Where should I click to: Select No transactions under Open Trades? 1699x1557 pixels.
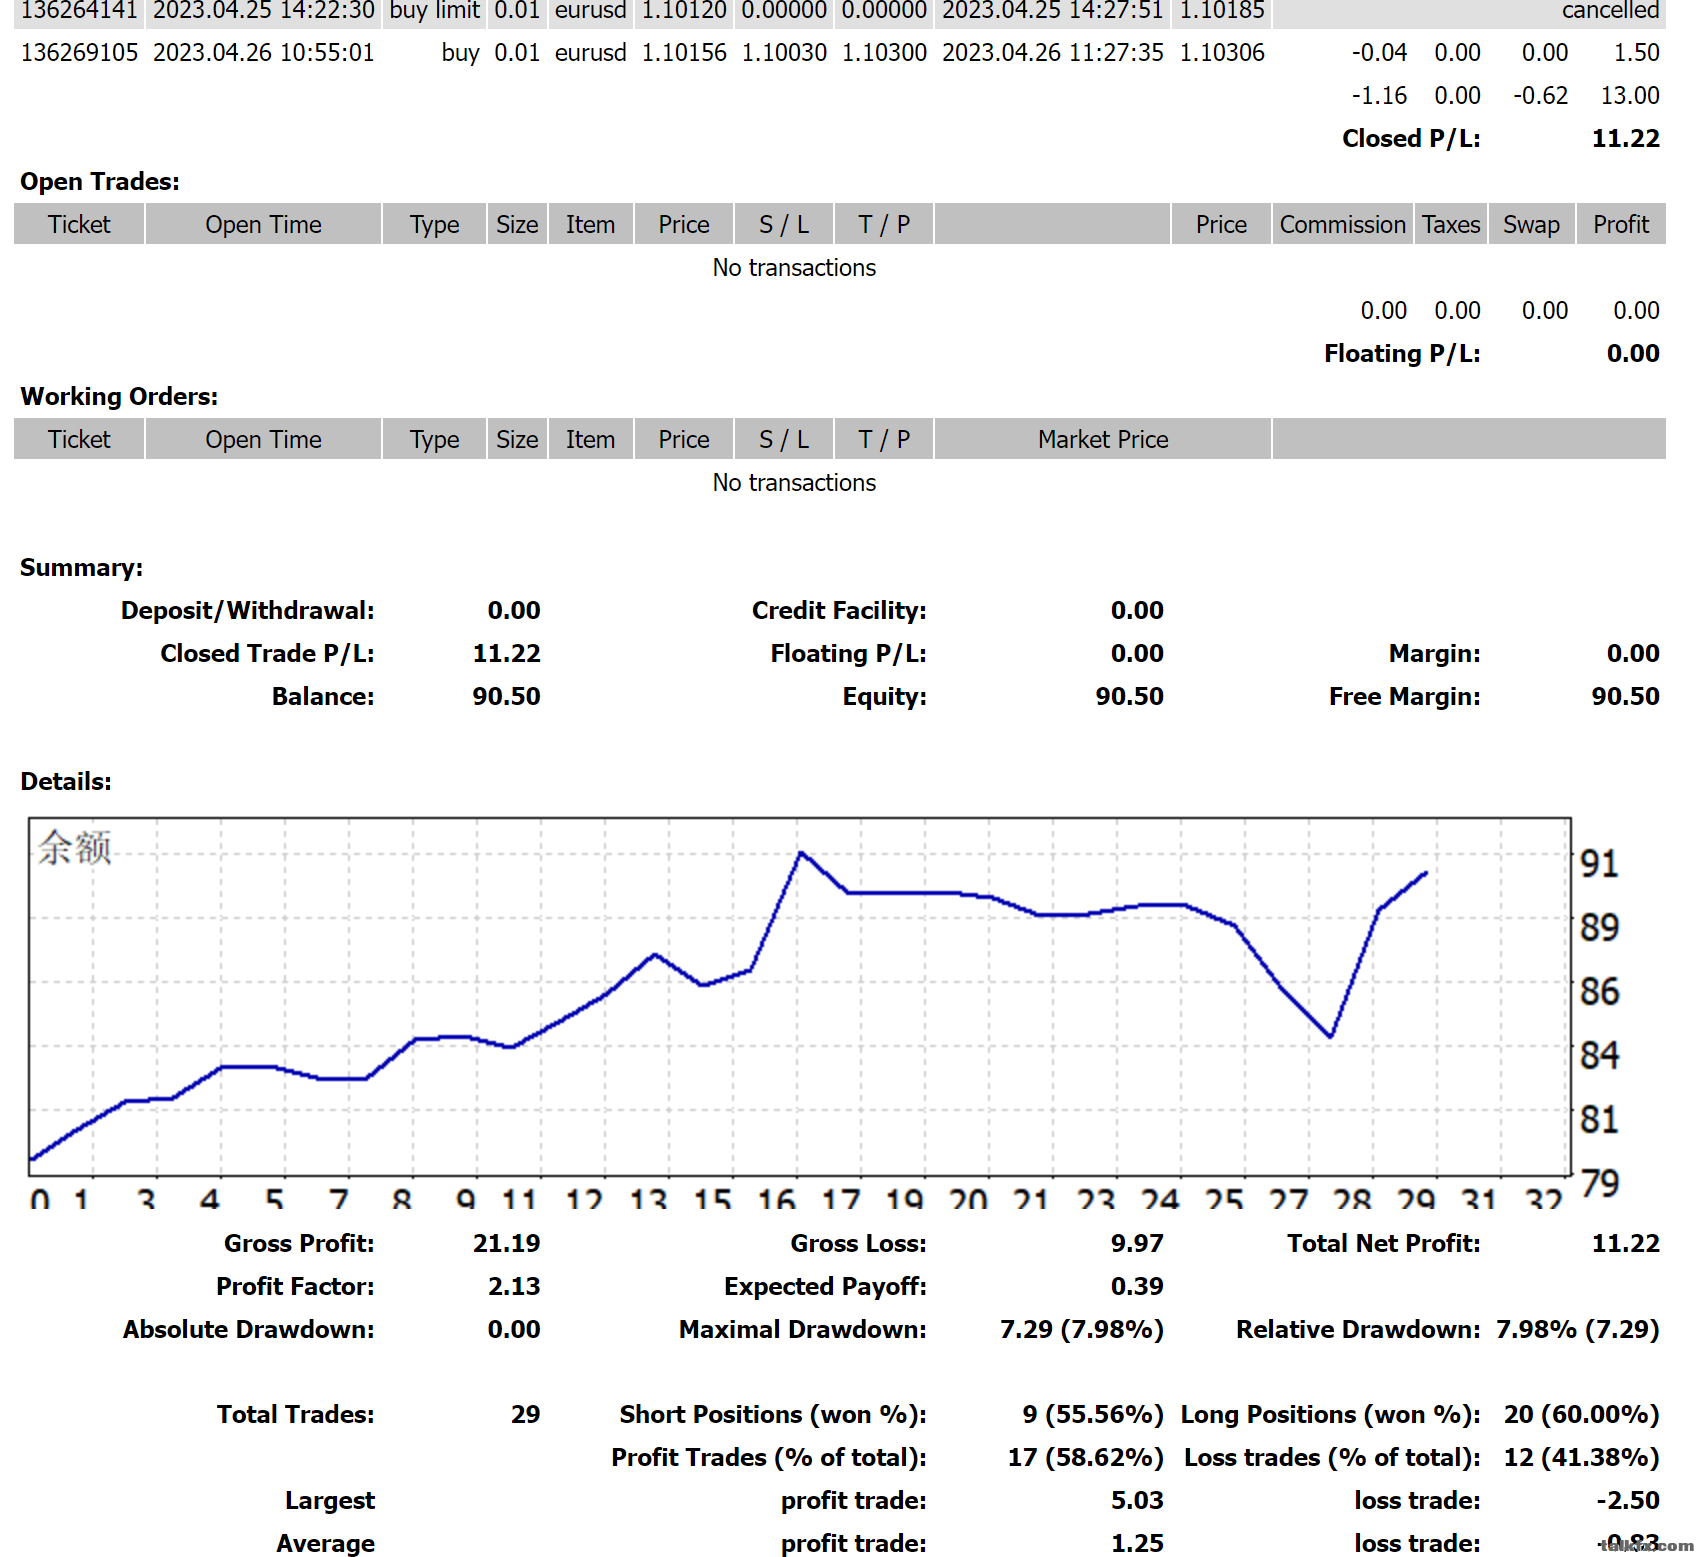[x=794, y=268]
